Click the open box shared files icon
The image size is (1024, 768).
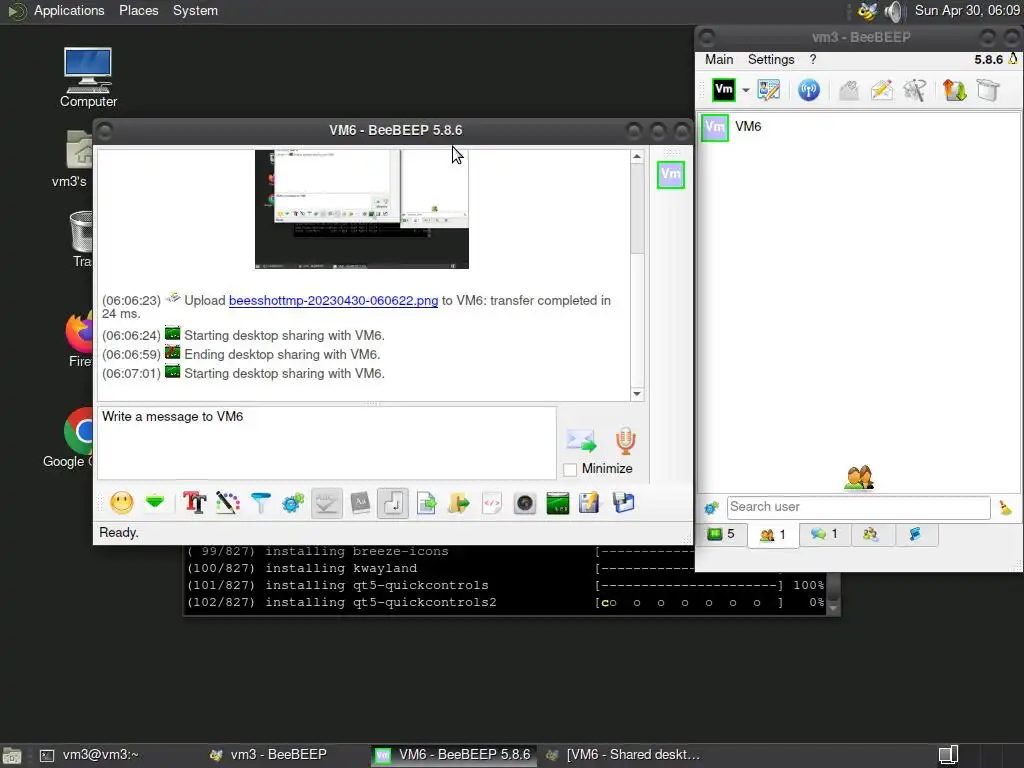[x=988, y=89]
